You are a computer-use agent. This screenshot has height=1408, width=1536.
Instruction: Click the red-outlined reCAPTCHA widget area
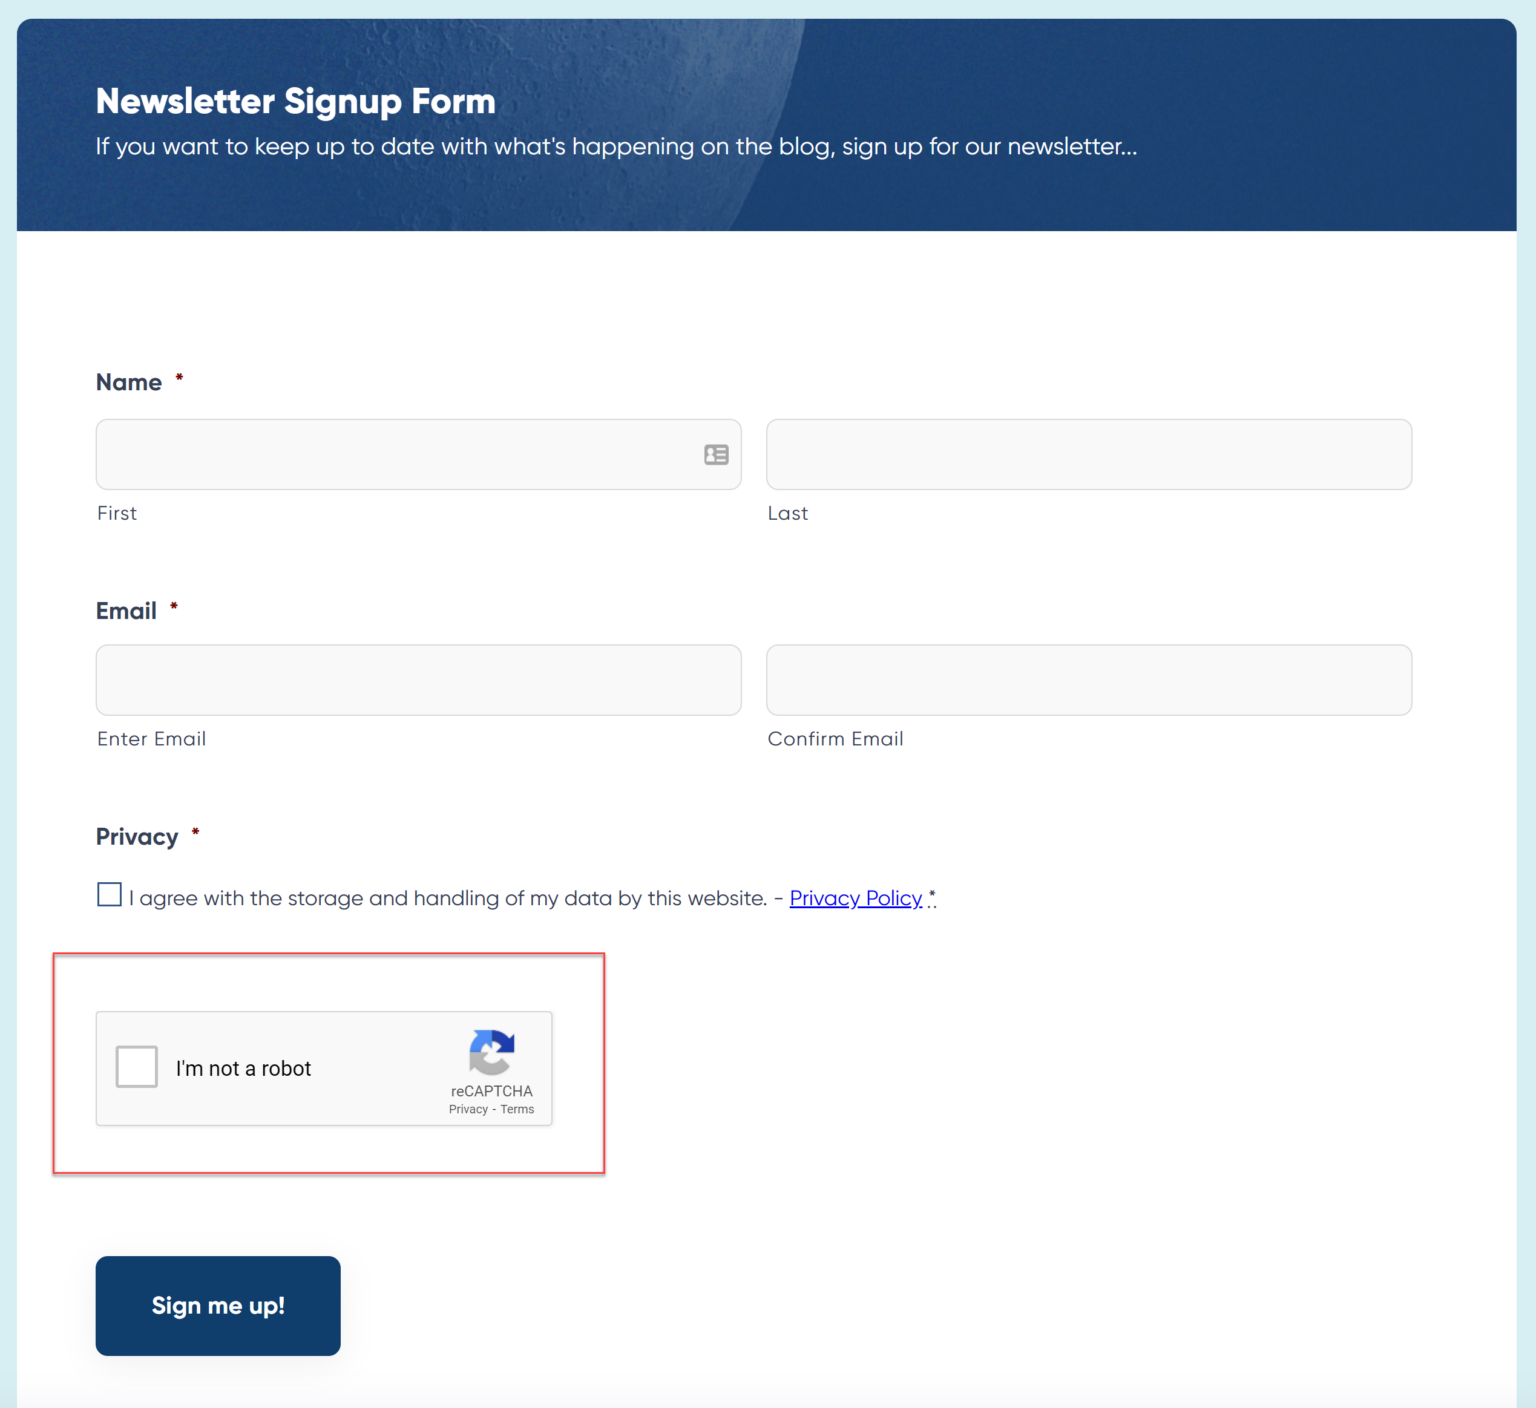pos(328,1064)
